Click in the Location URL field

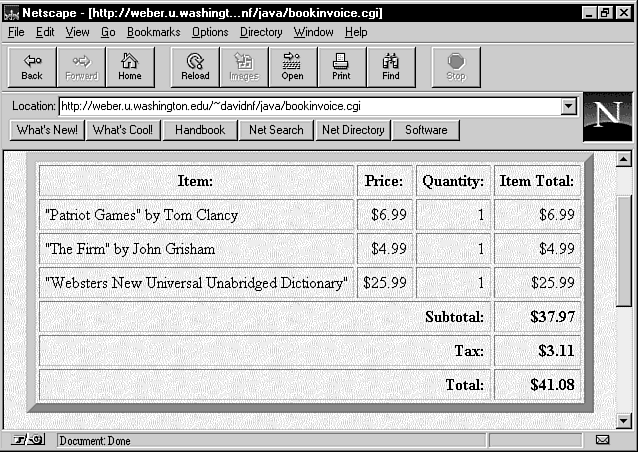pos(308,106)
